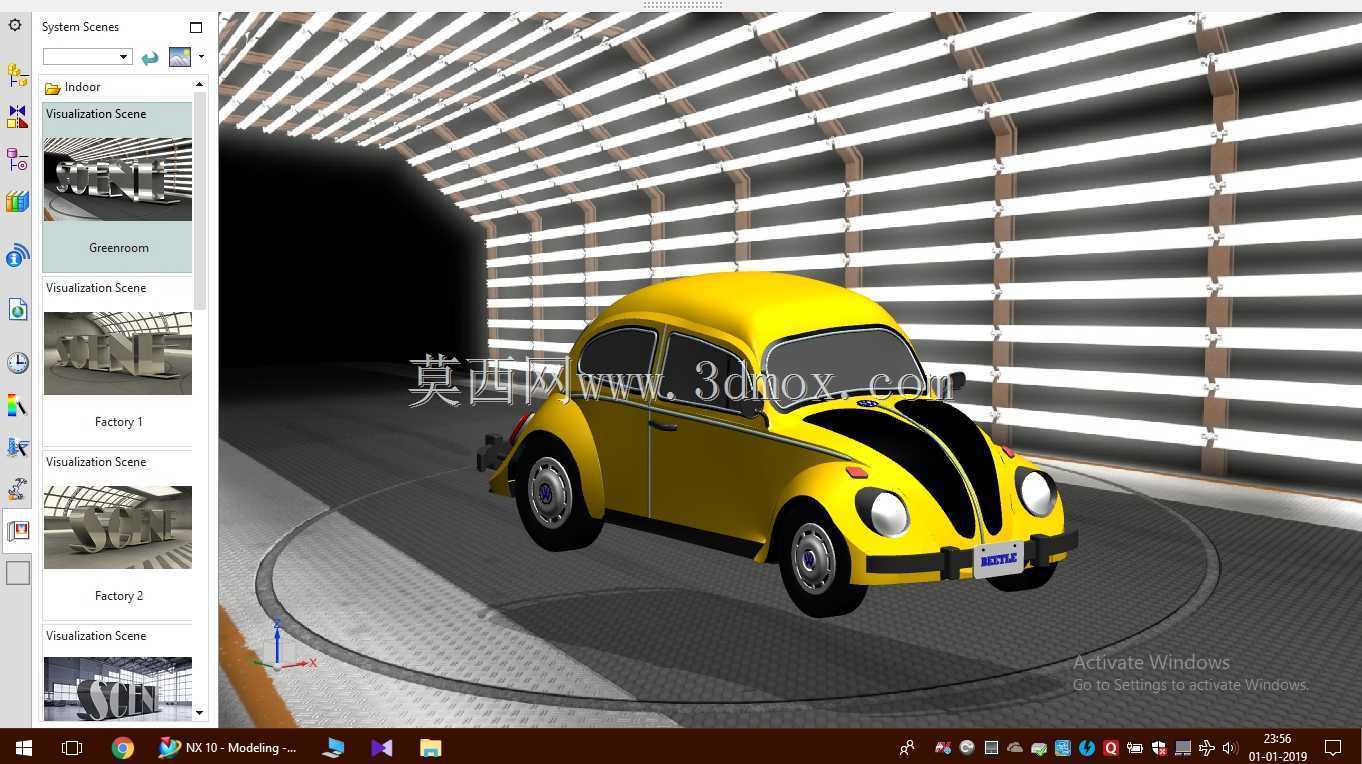1362x764 pixels.
Task: Open the Windows Start menu
Action: point(23,747)
